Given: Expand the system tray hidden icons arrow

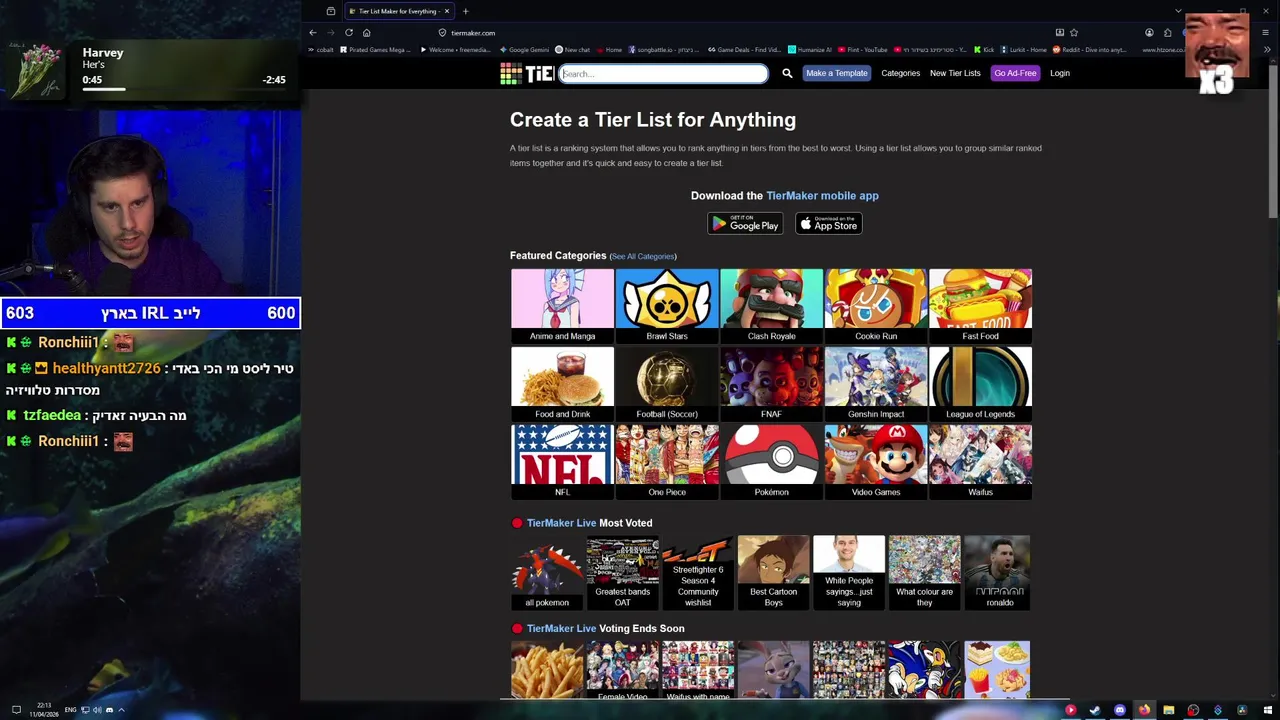Looking at the screenshot, I should pos(121,710).
